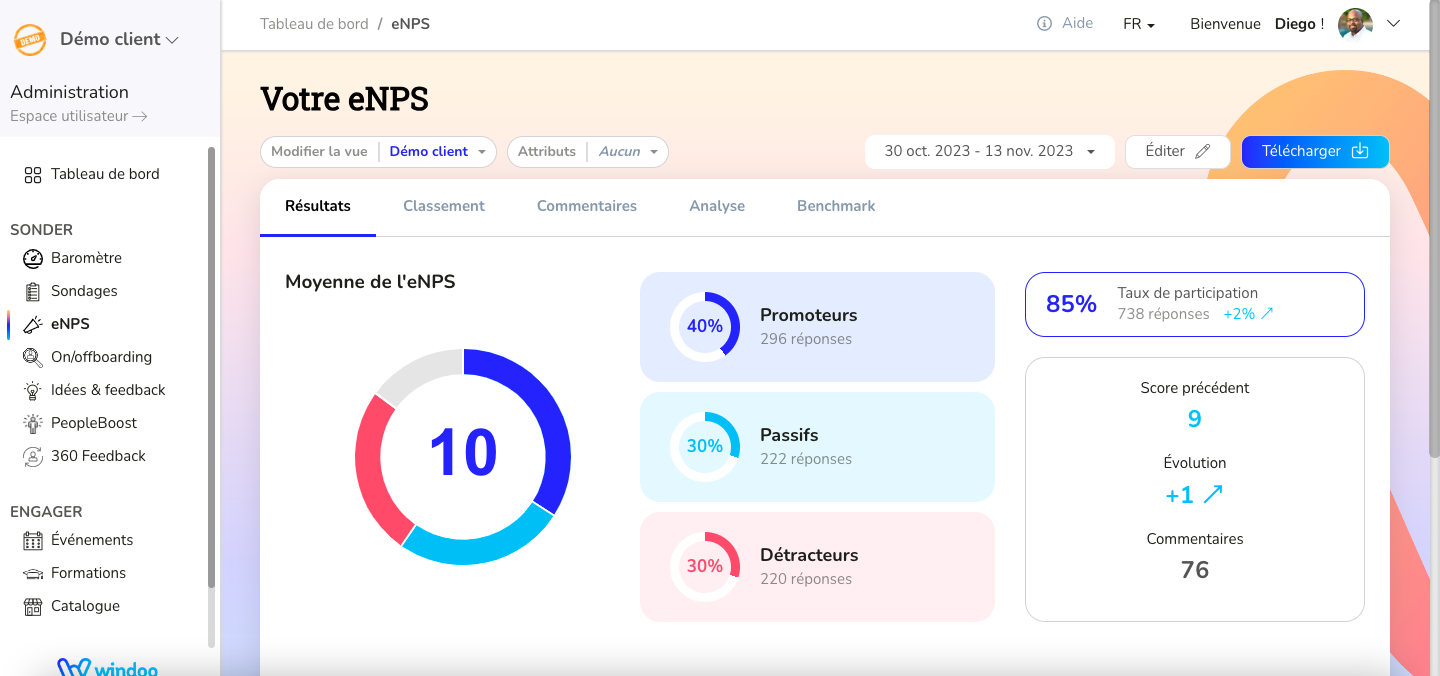1440x676 pixels.
Task: Expand the user menu chevron beside avatar
Action: (1394, 24)
